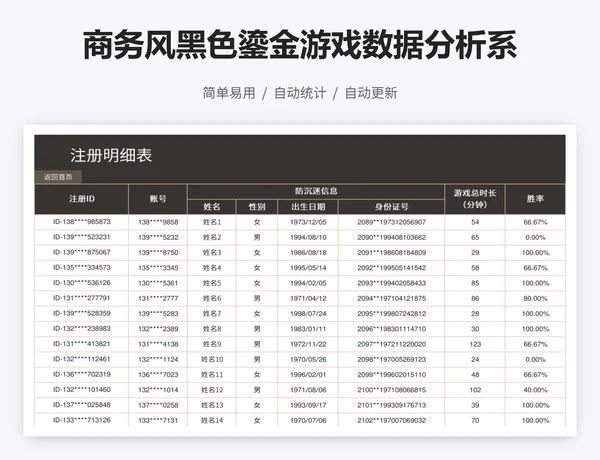Click birth date 1973/12/05

(x=308, y=222)
